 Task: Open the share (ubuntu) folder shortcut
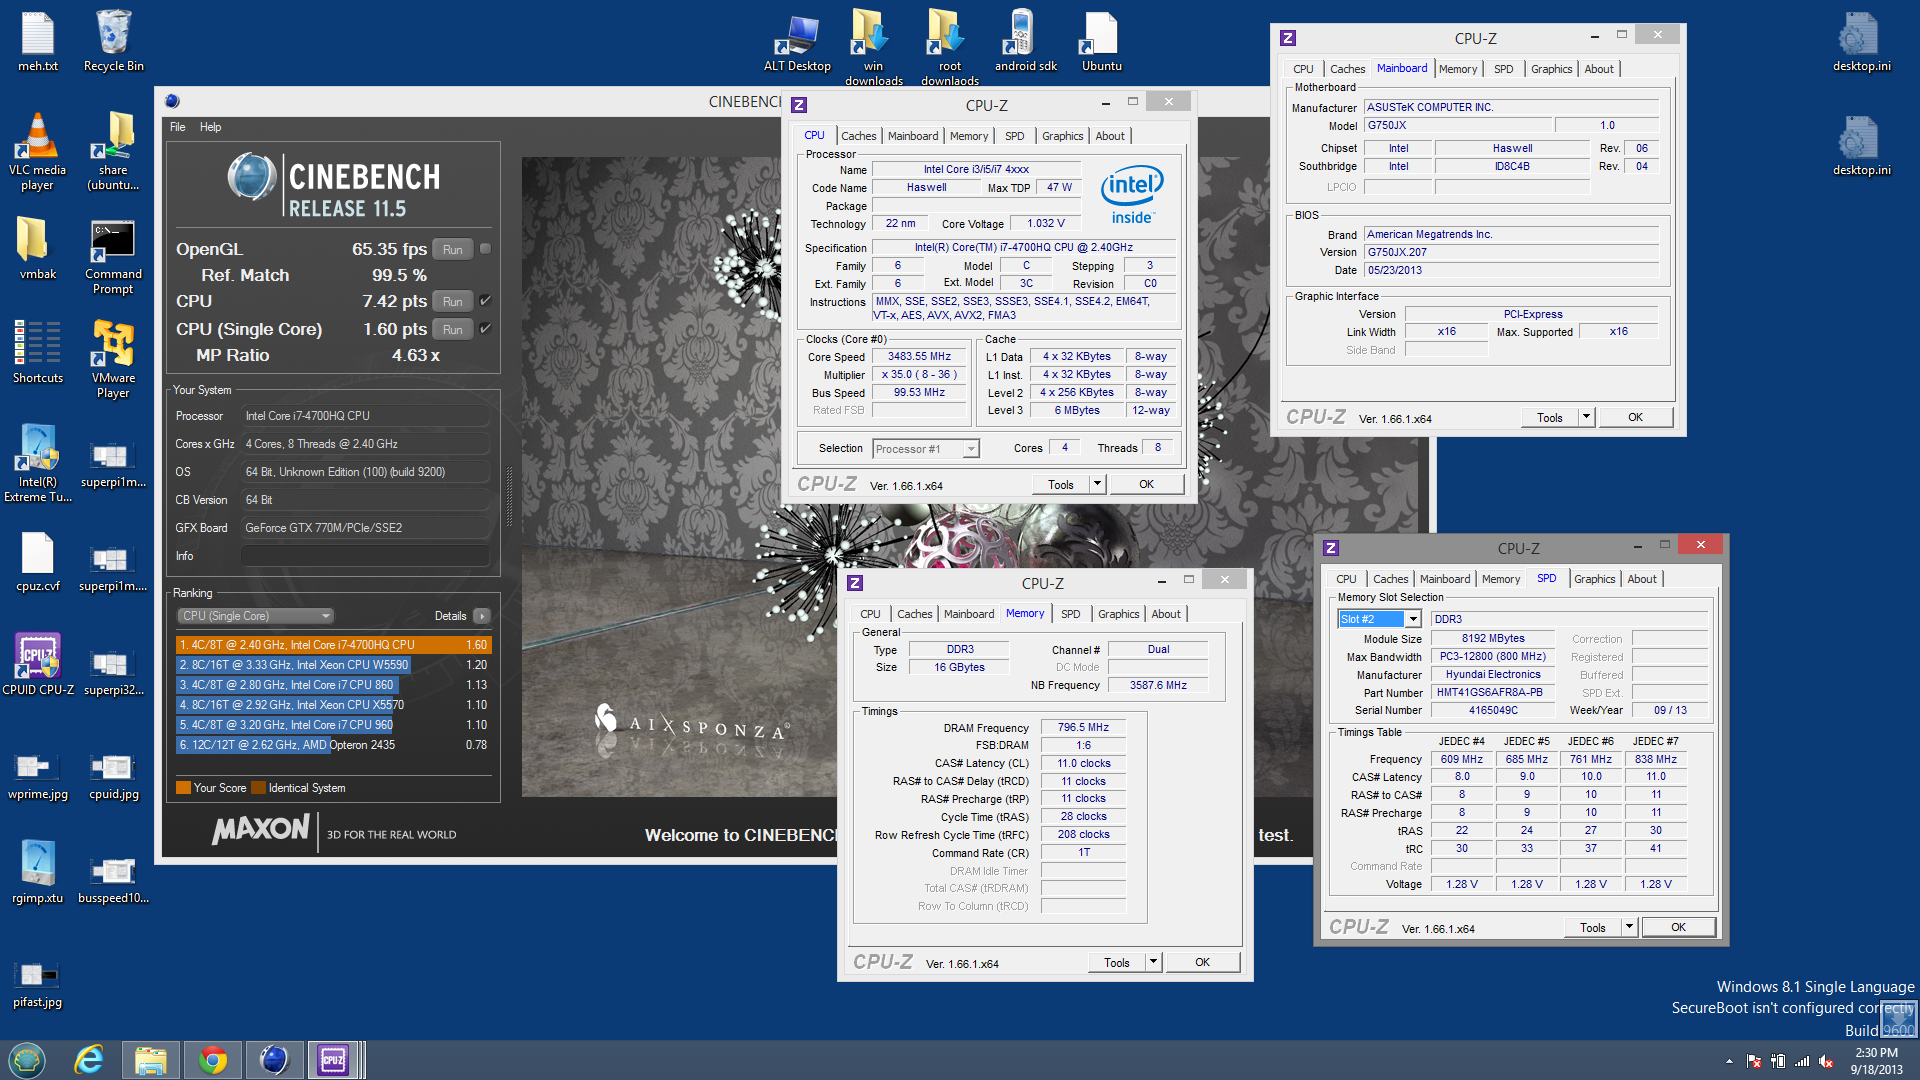tap(113, 151)
